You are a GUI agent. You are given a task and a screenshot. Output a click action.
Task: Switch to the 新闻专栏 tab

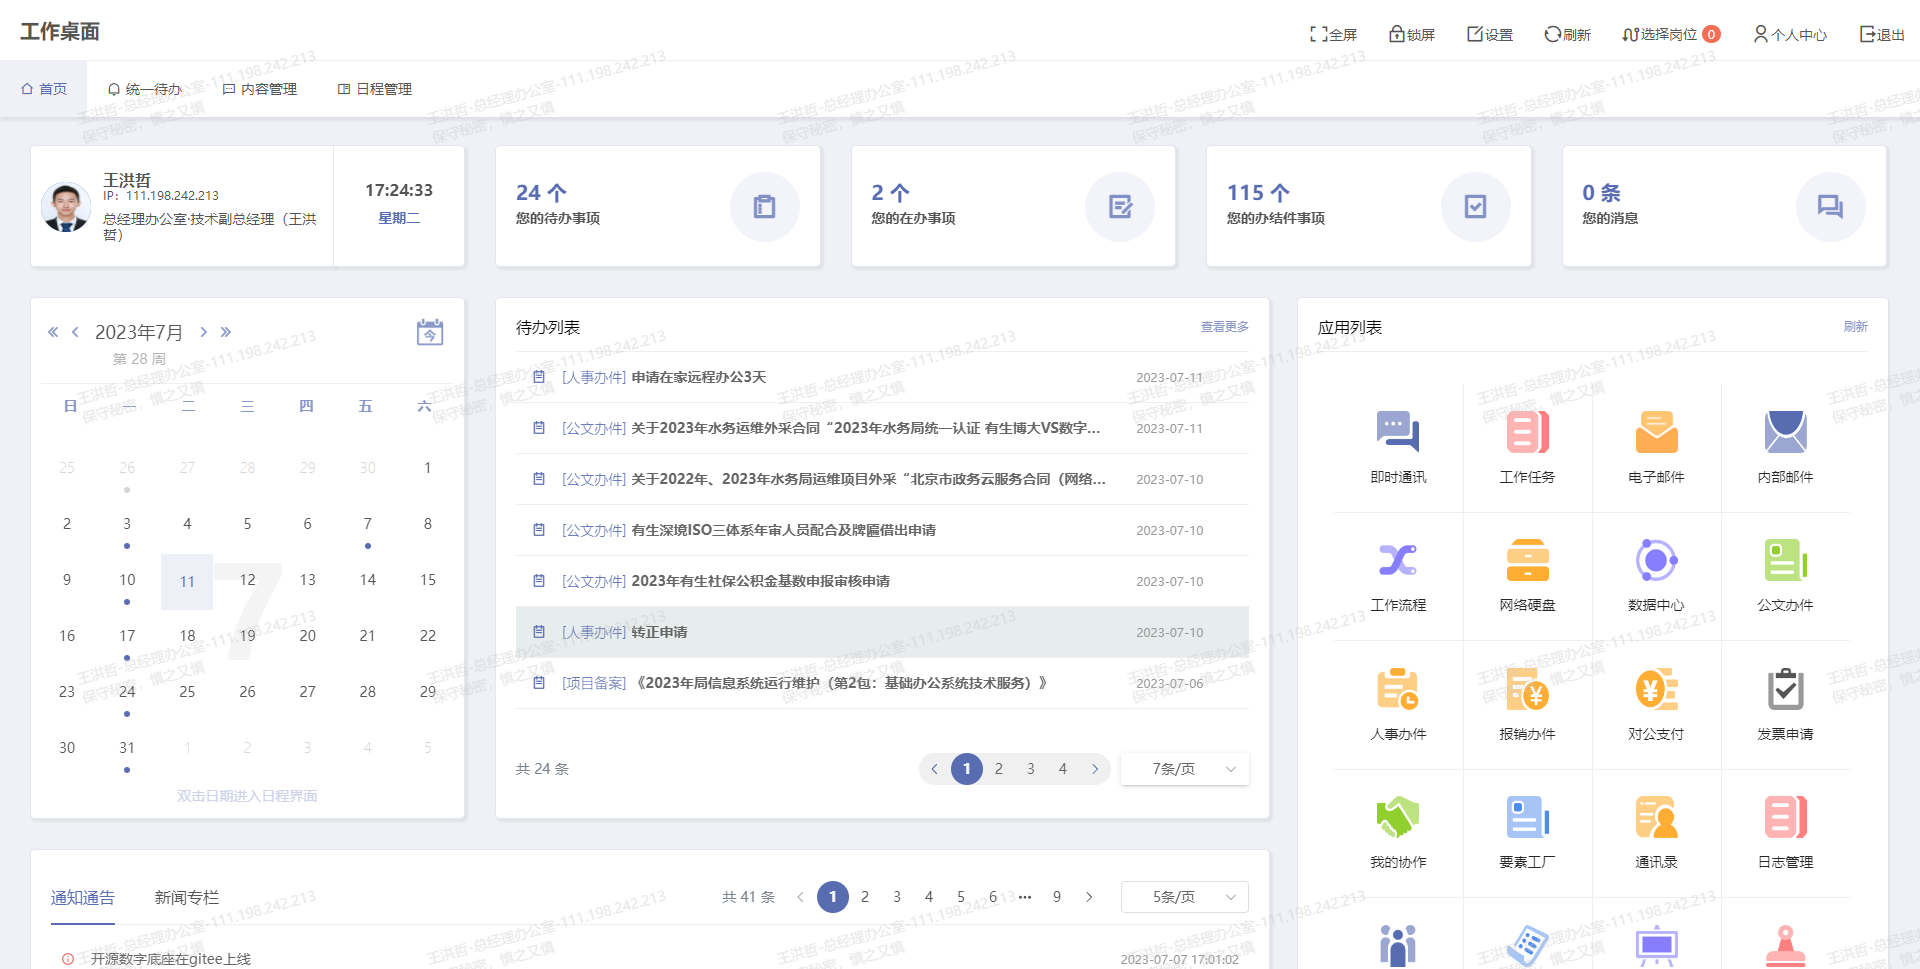(187, 898)
